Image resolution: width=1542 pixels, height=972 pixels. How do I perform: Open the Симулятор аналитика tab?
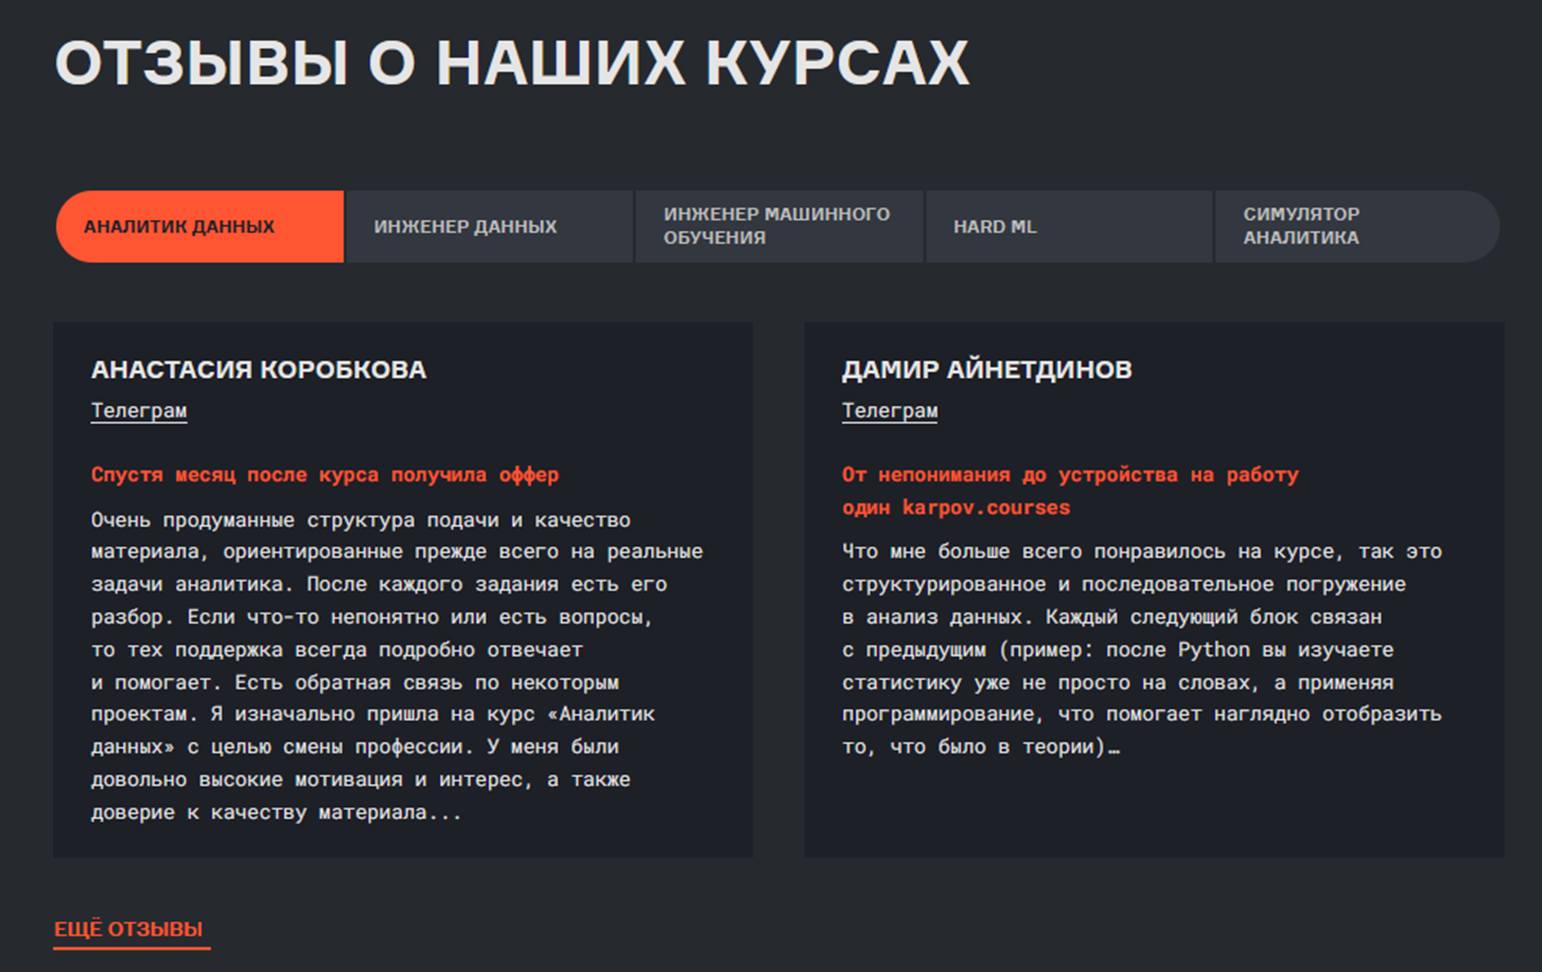point(1355,227)
